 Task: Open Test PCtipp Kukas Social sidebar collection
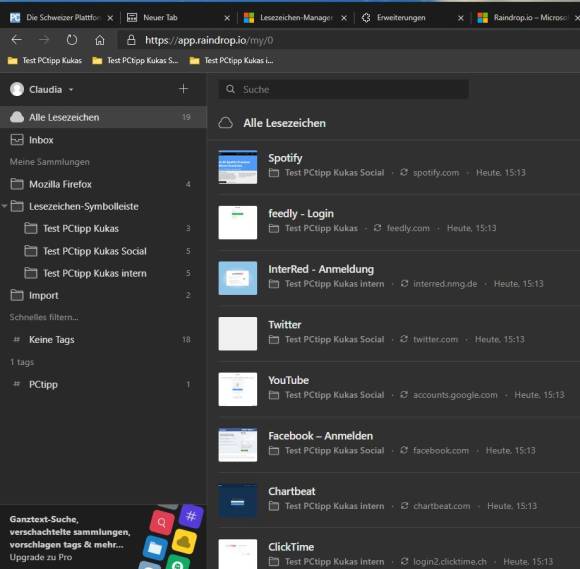pyautogui.click(x=103, y=251)
